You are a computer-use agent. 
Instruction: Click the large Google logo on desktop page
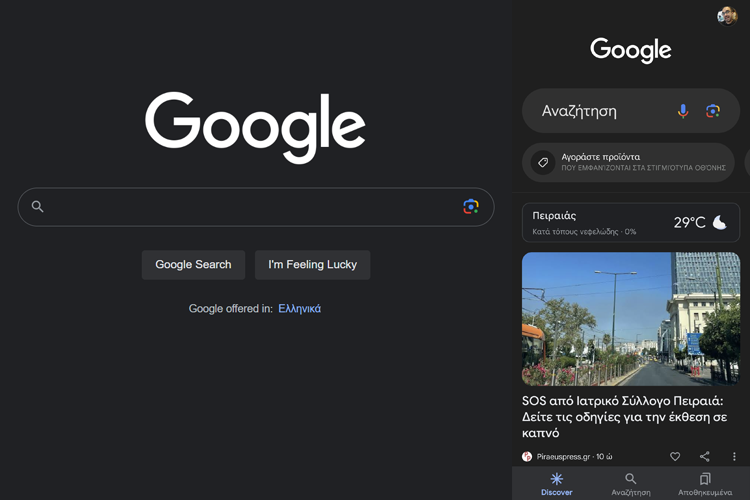coord(255,127)
